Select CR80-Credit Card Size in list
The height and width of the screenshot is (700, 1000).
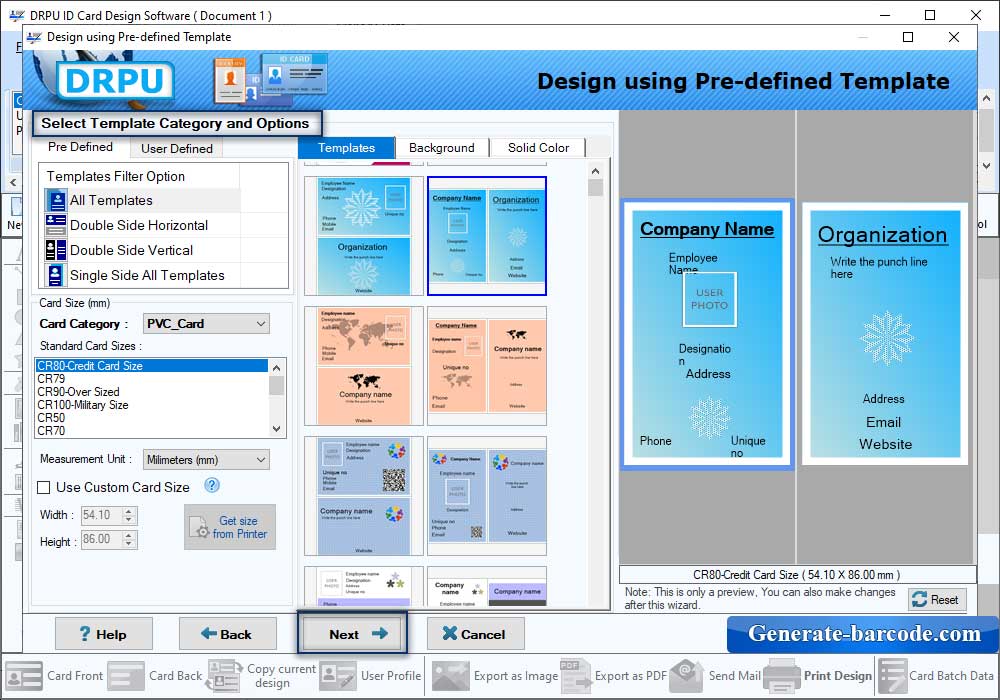[152, 366]
